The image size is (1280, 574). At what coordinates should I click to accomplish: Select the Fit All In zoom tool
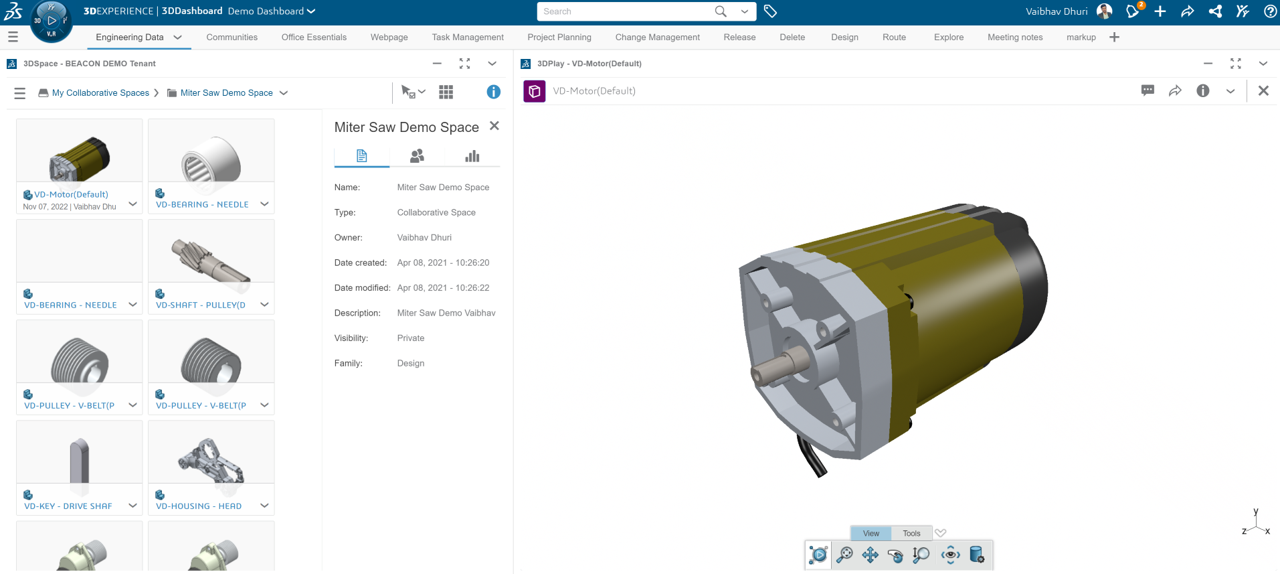(845, 555)
